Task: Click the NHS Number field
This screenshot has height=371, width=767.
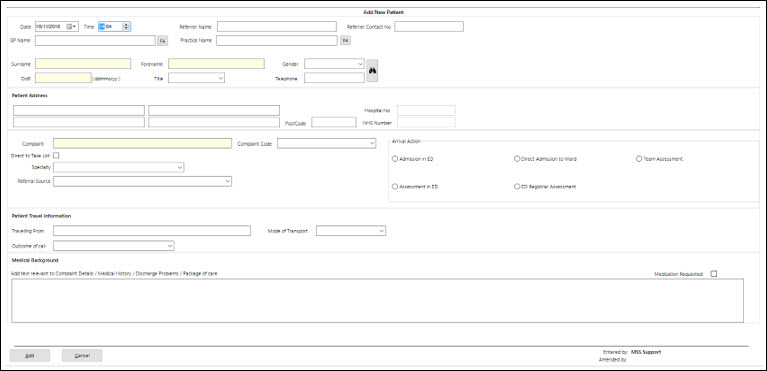Action: [x=426, y=122]
